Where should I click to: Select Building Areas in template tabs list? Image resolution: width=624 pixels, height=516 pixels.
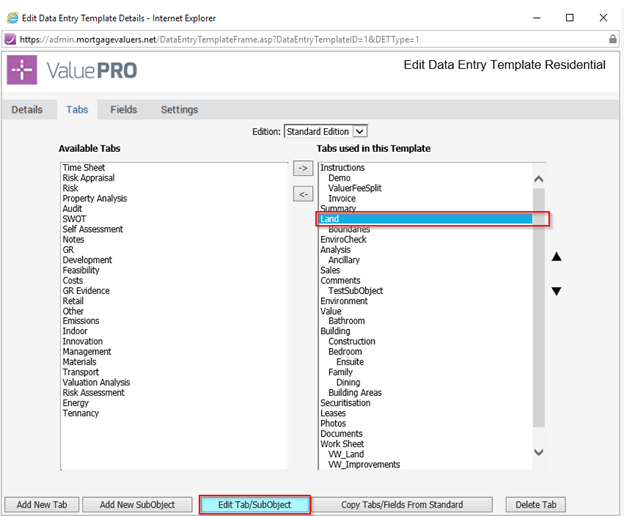pos(355,393)
